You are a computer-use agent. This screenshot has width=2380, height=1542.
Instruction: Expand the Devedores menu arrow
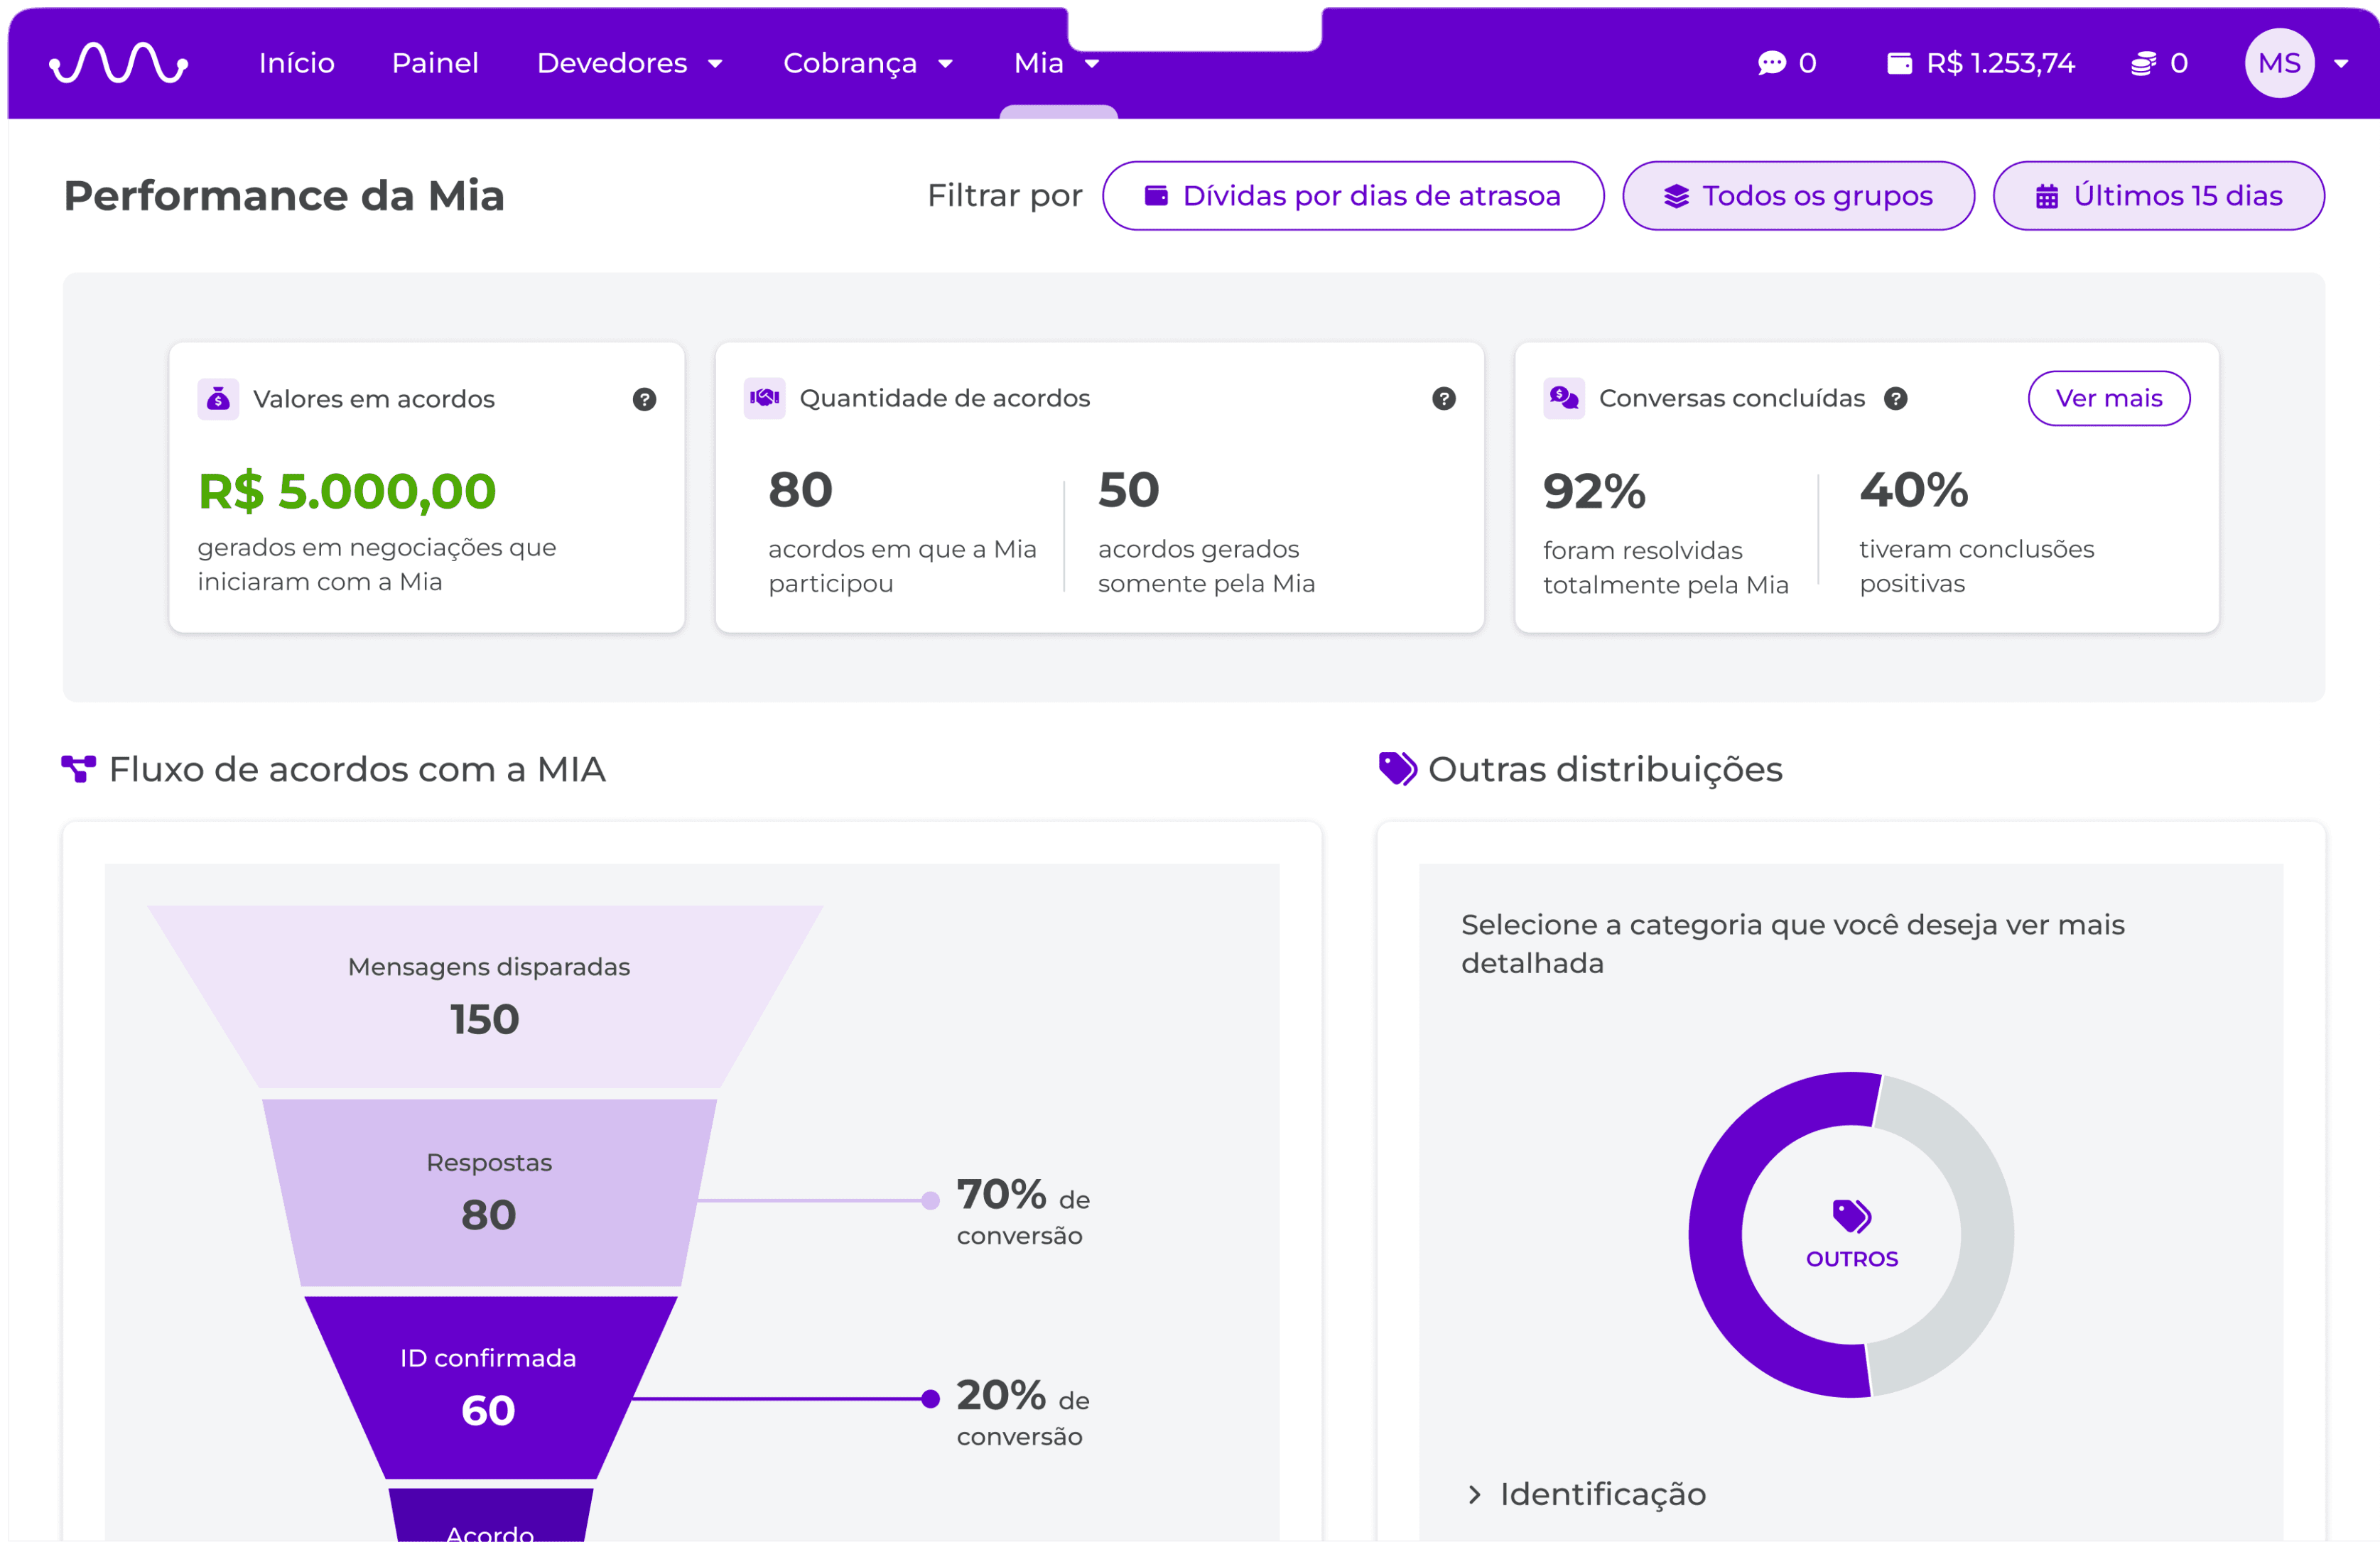pos(714,64)
